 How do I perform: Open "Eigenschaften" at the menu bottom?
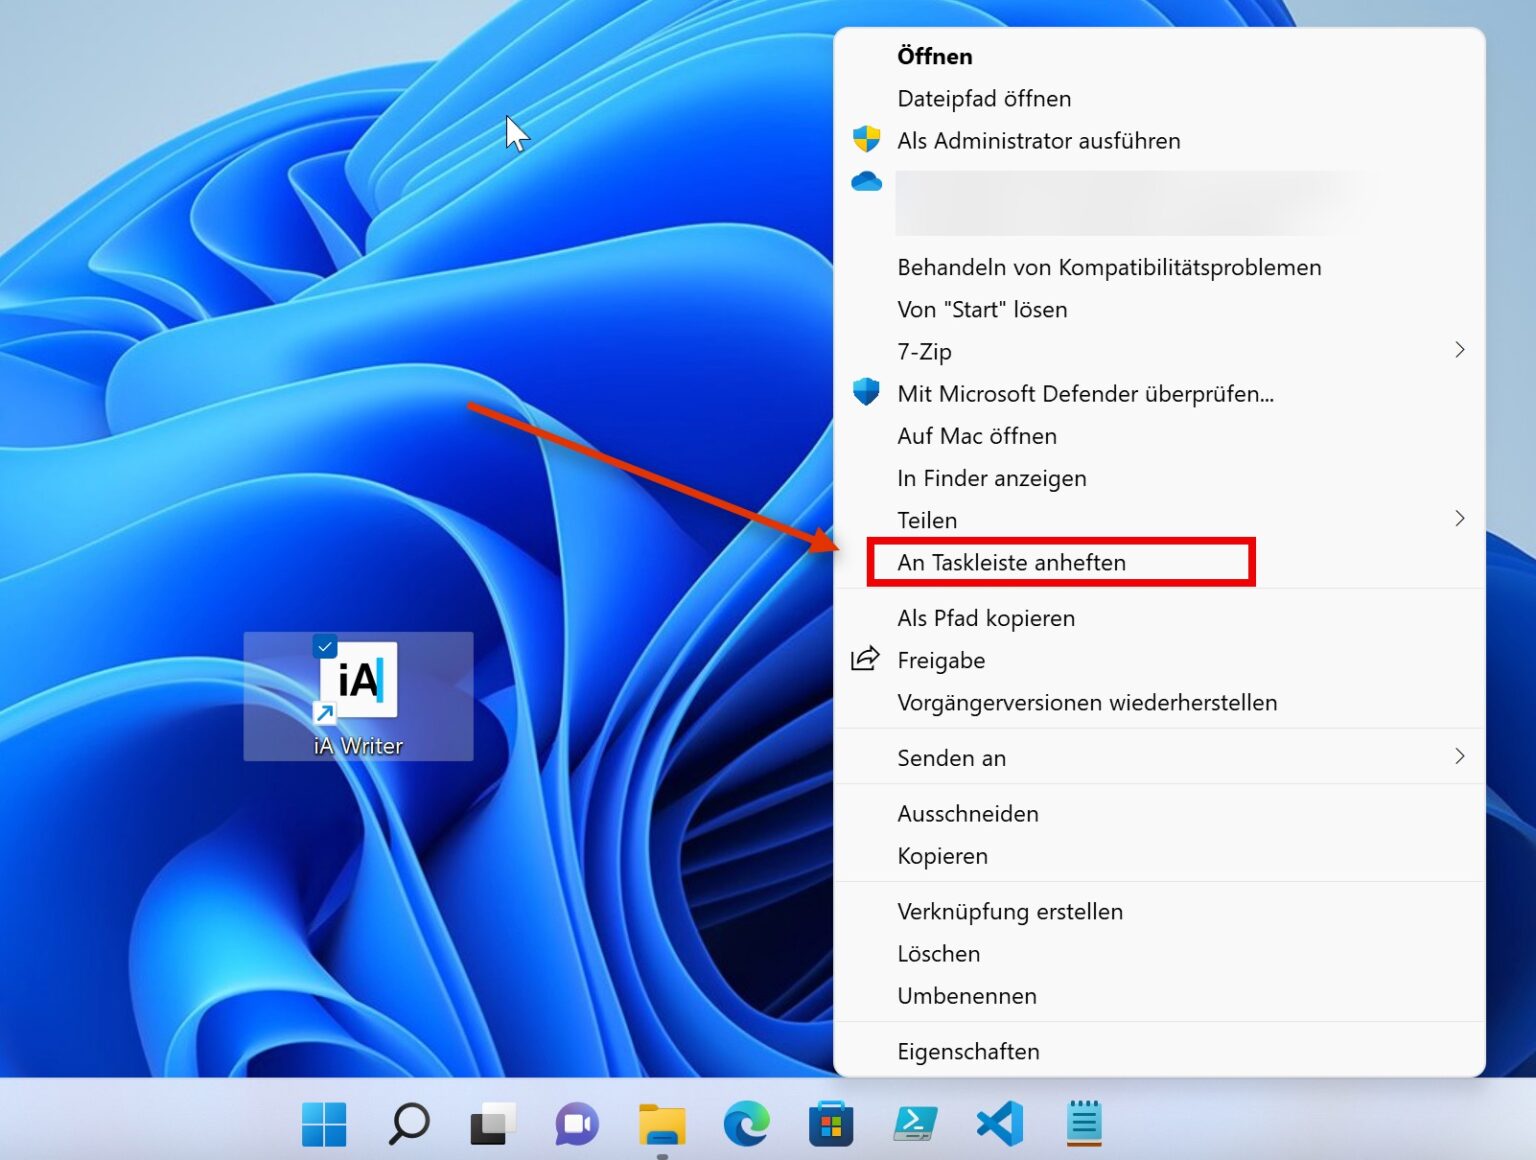tap(968, 1051)
